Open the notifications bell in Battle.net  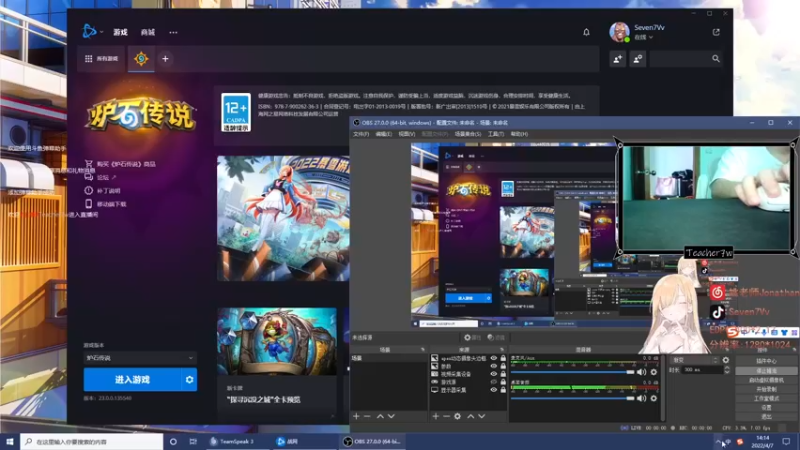(x=586, y=32)
